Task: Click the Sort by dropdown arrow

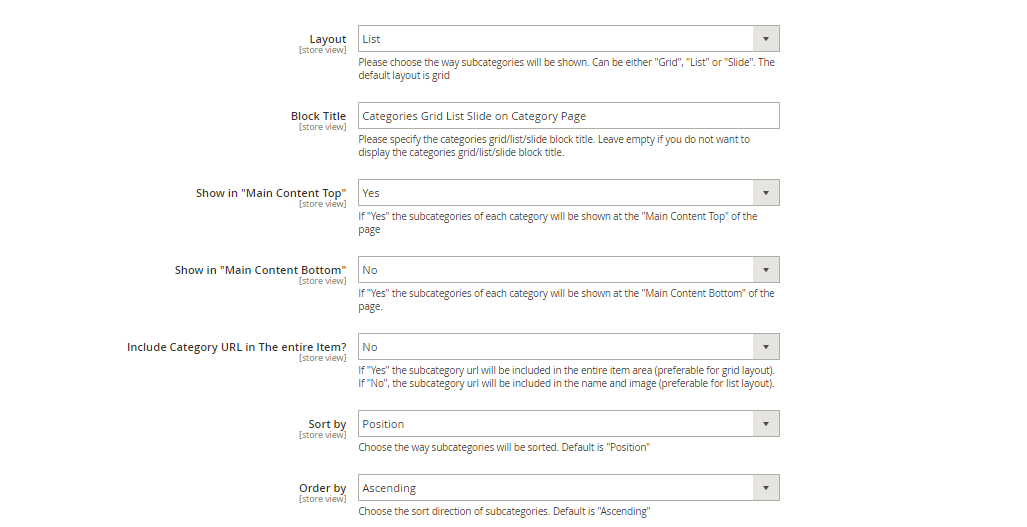Action: (x=766, y=424)
